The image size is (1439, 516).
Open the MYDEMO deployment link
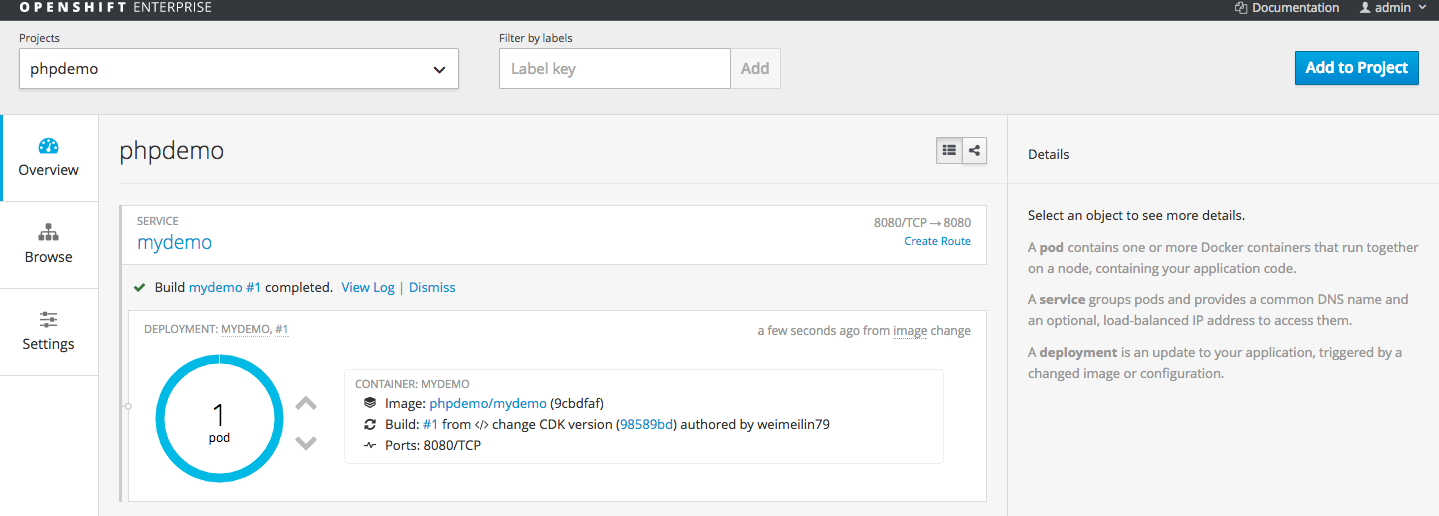(245, 329)
